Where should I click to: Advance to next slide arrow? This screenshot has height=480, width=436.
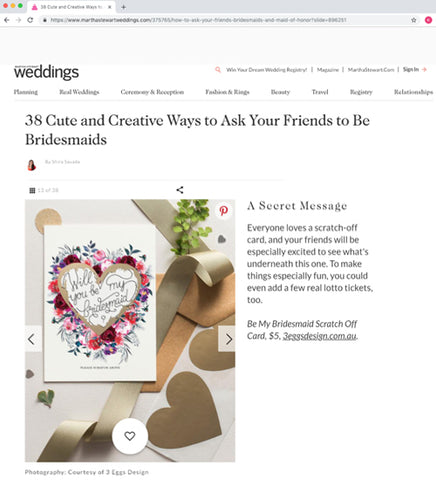[227, 339]
